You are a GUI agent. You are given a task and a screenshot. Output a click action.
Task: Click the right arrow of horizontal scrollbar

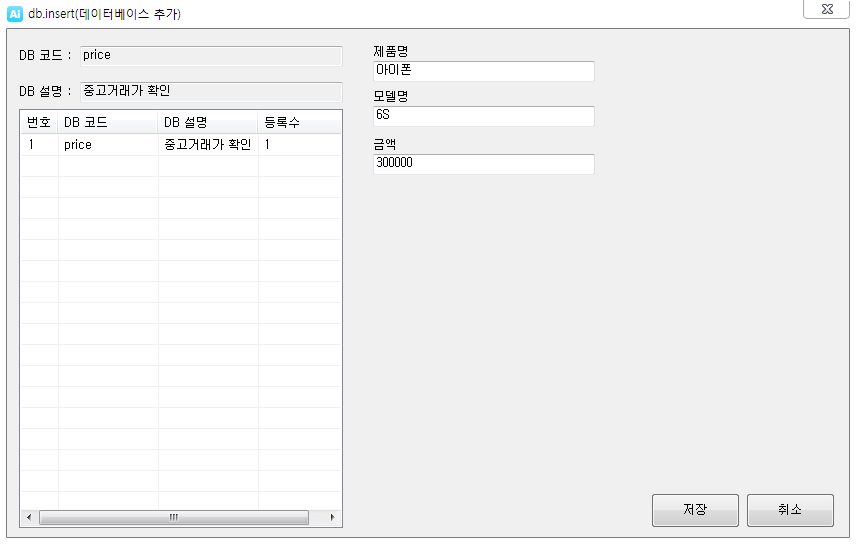point(332,517)
